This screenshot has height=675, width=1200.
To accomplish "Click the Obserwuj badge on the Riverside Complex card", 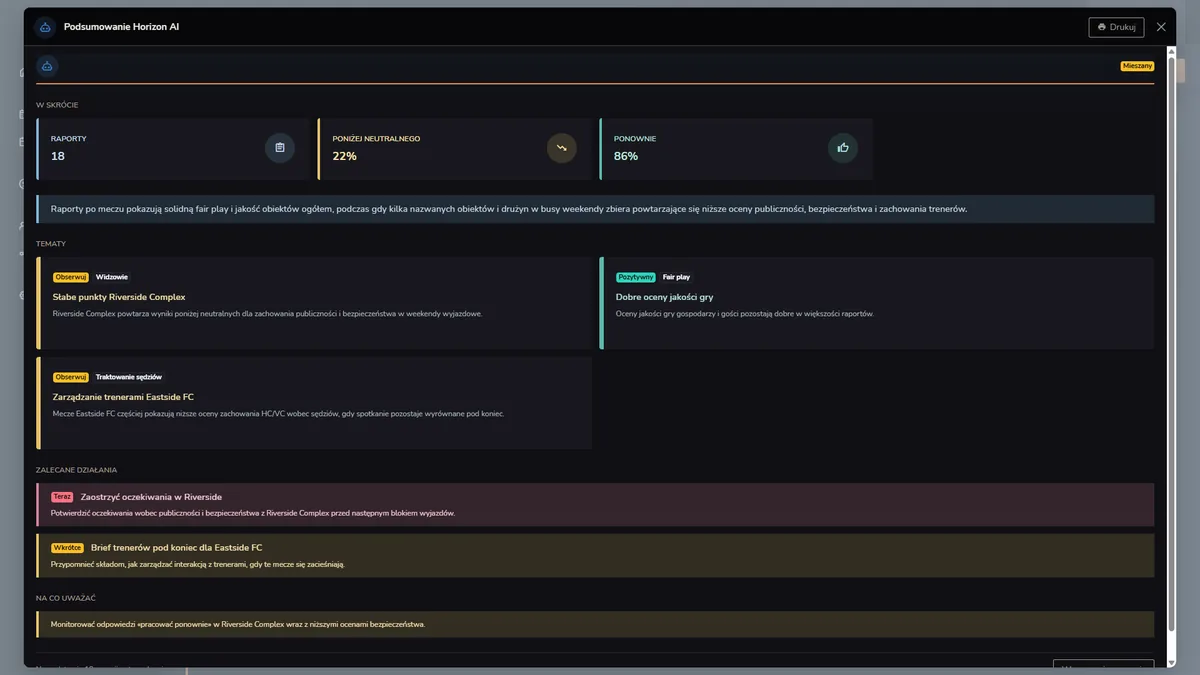I will 71,277.
